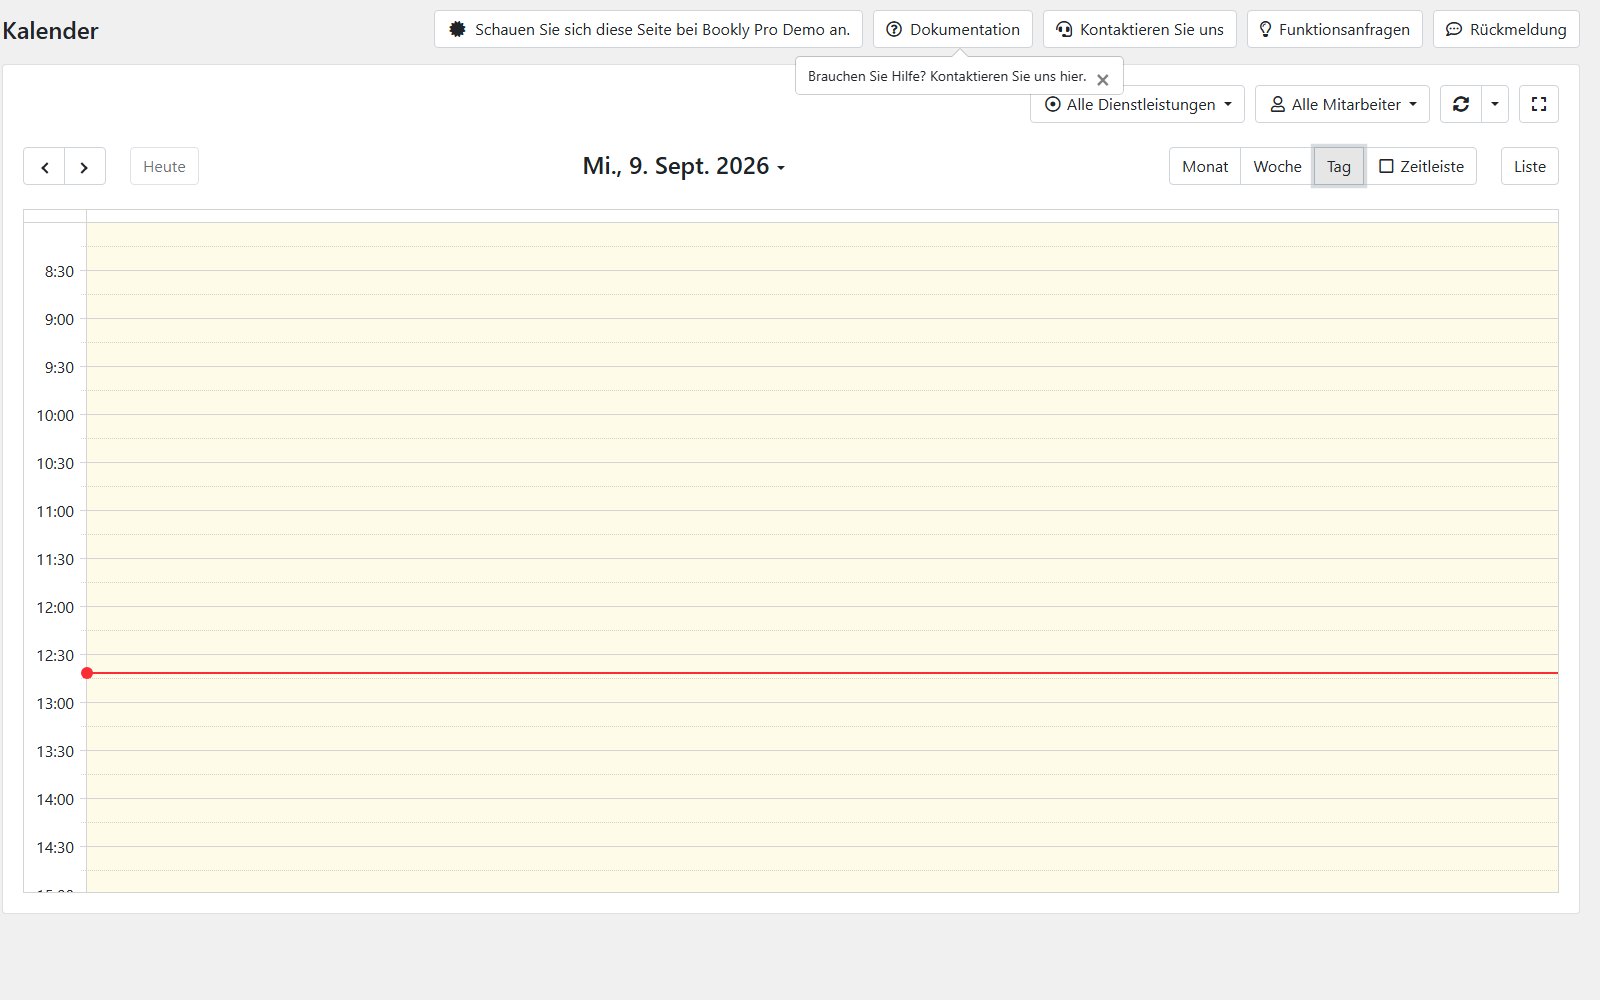Click Rückmeldung button
1600x1000 pixels.
1506,29
